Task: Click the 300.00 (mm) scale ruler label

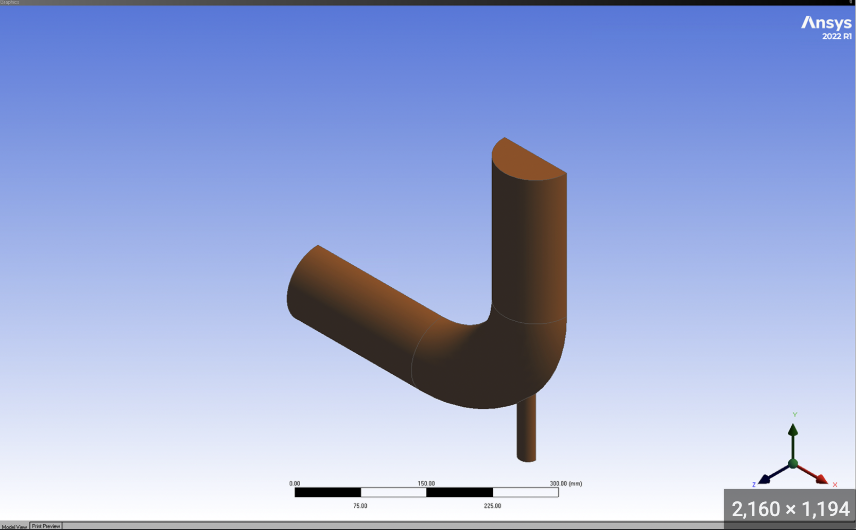Action: pyautogui.click(x=566, y=484)
